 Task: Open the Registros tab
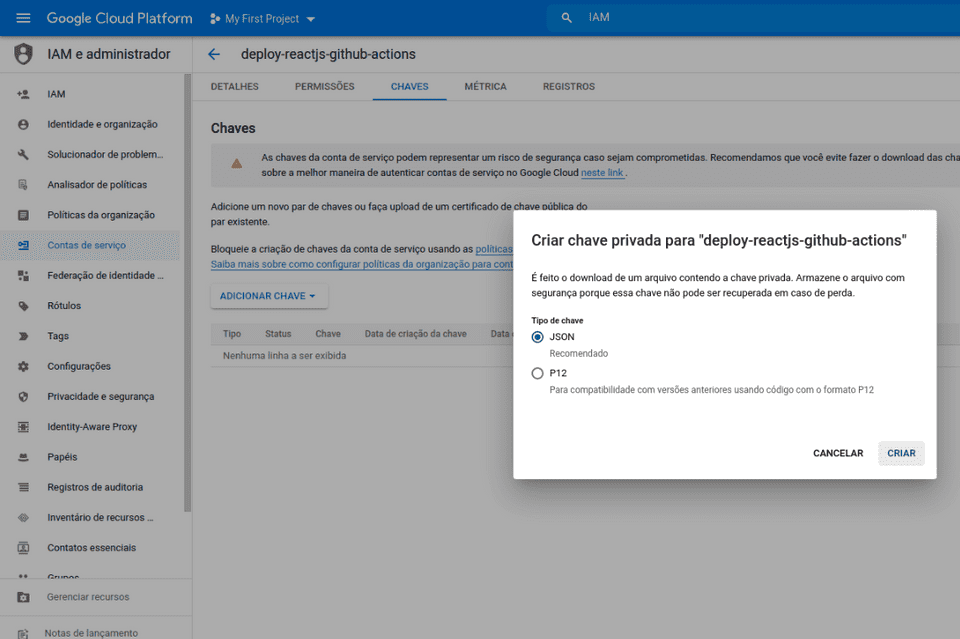point(568,87)
